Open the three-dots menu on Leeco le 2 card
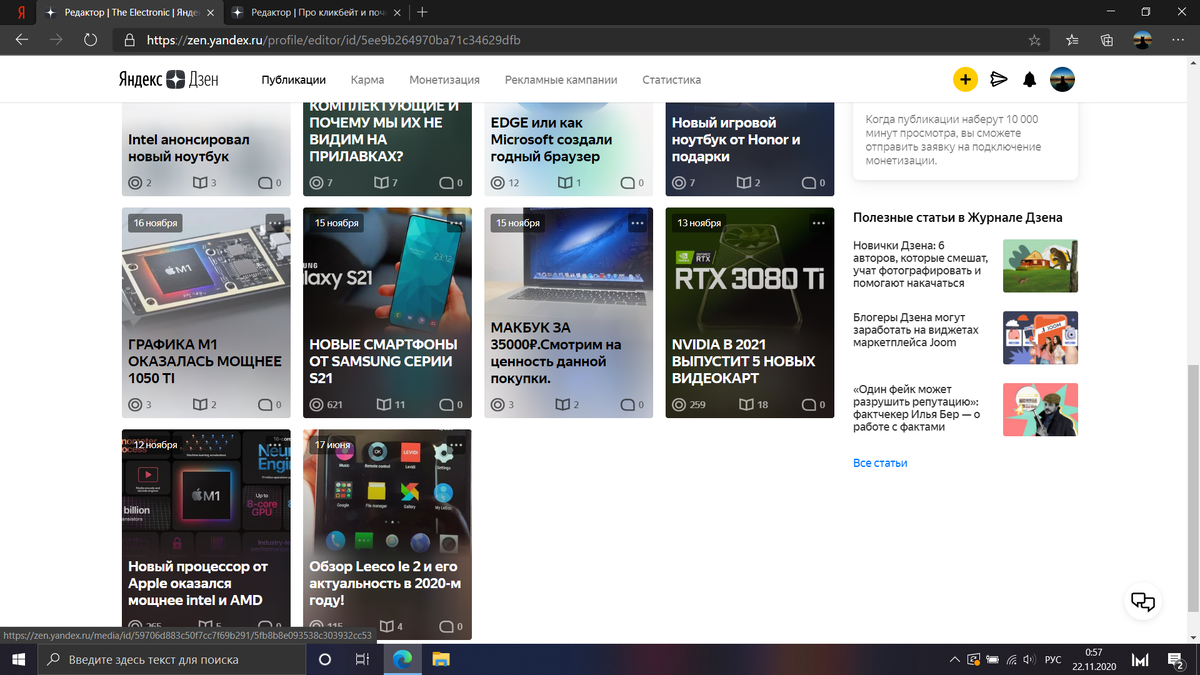The width and height of the screenshot is (1200, 675). click(x=457, y=444)
